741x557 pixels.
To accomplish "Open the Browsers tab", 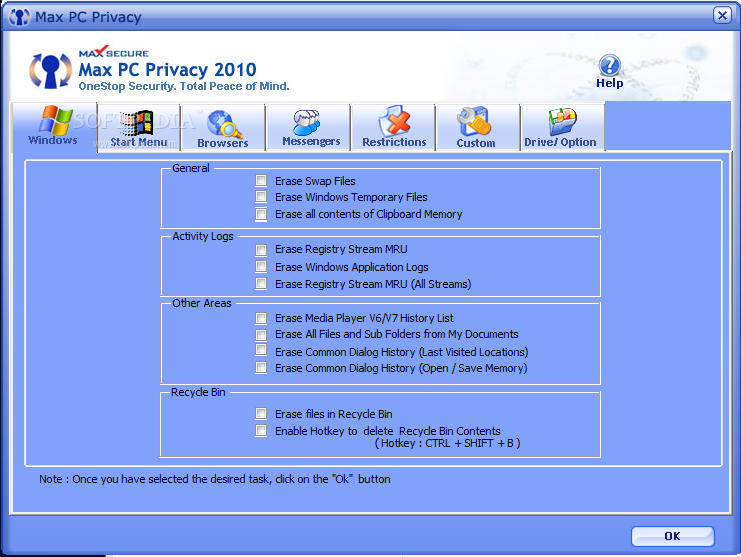I will tap(223, 128).
